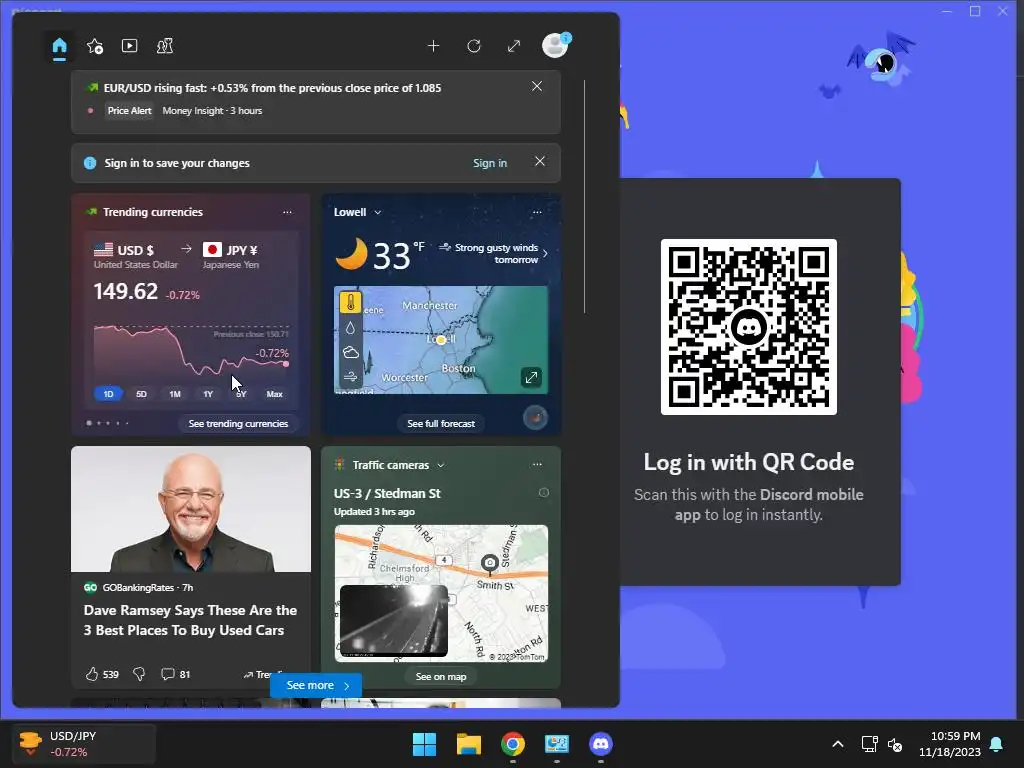Image resolution: width=1024 pixels, height=768 pixels.
Task: Add a widget with the plus icon
Action: tap(433, 46)
